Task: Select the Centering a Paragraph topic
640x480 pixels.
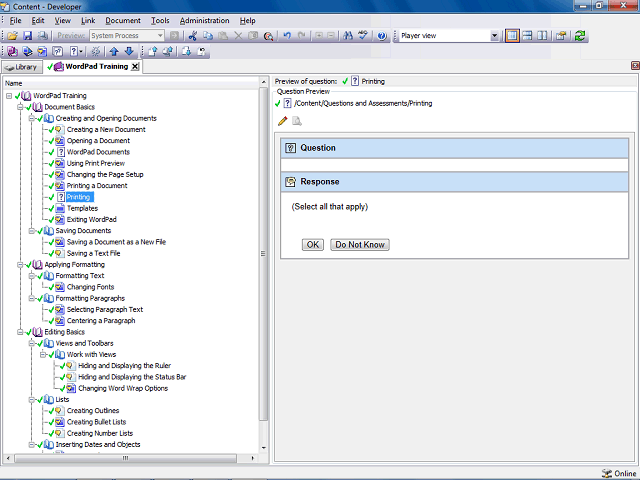Action: coord(101,321)
